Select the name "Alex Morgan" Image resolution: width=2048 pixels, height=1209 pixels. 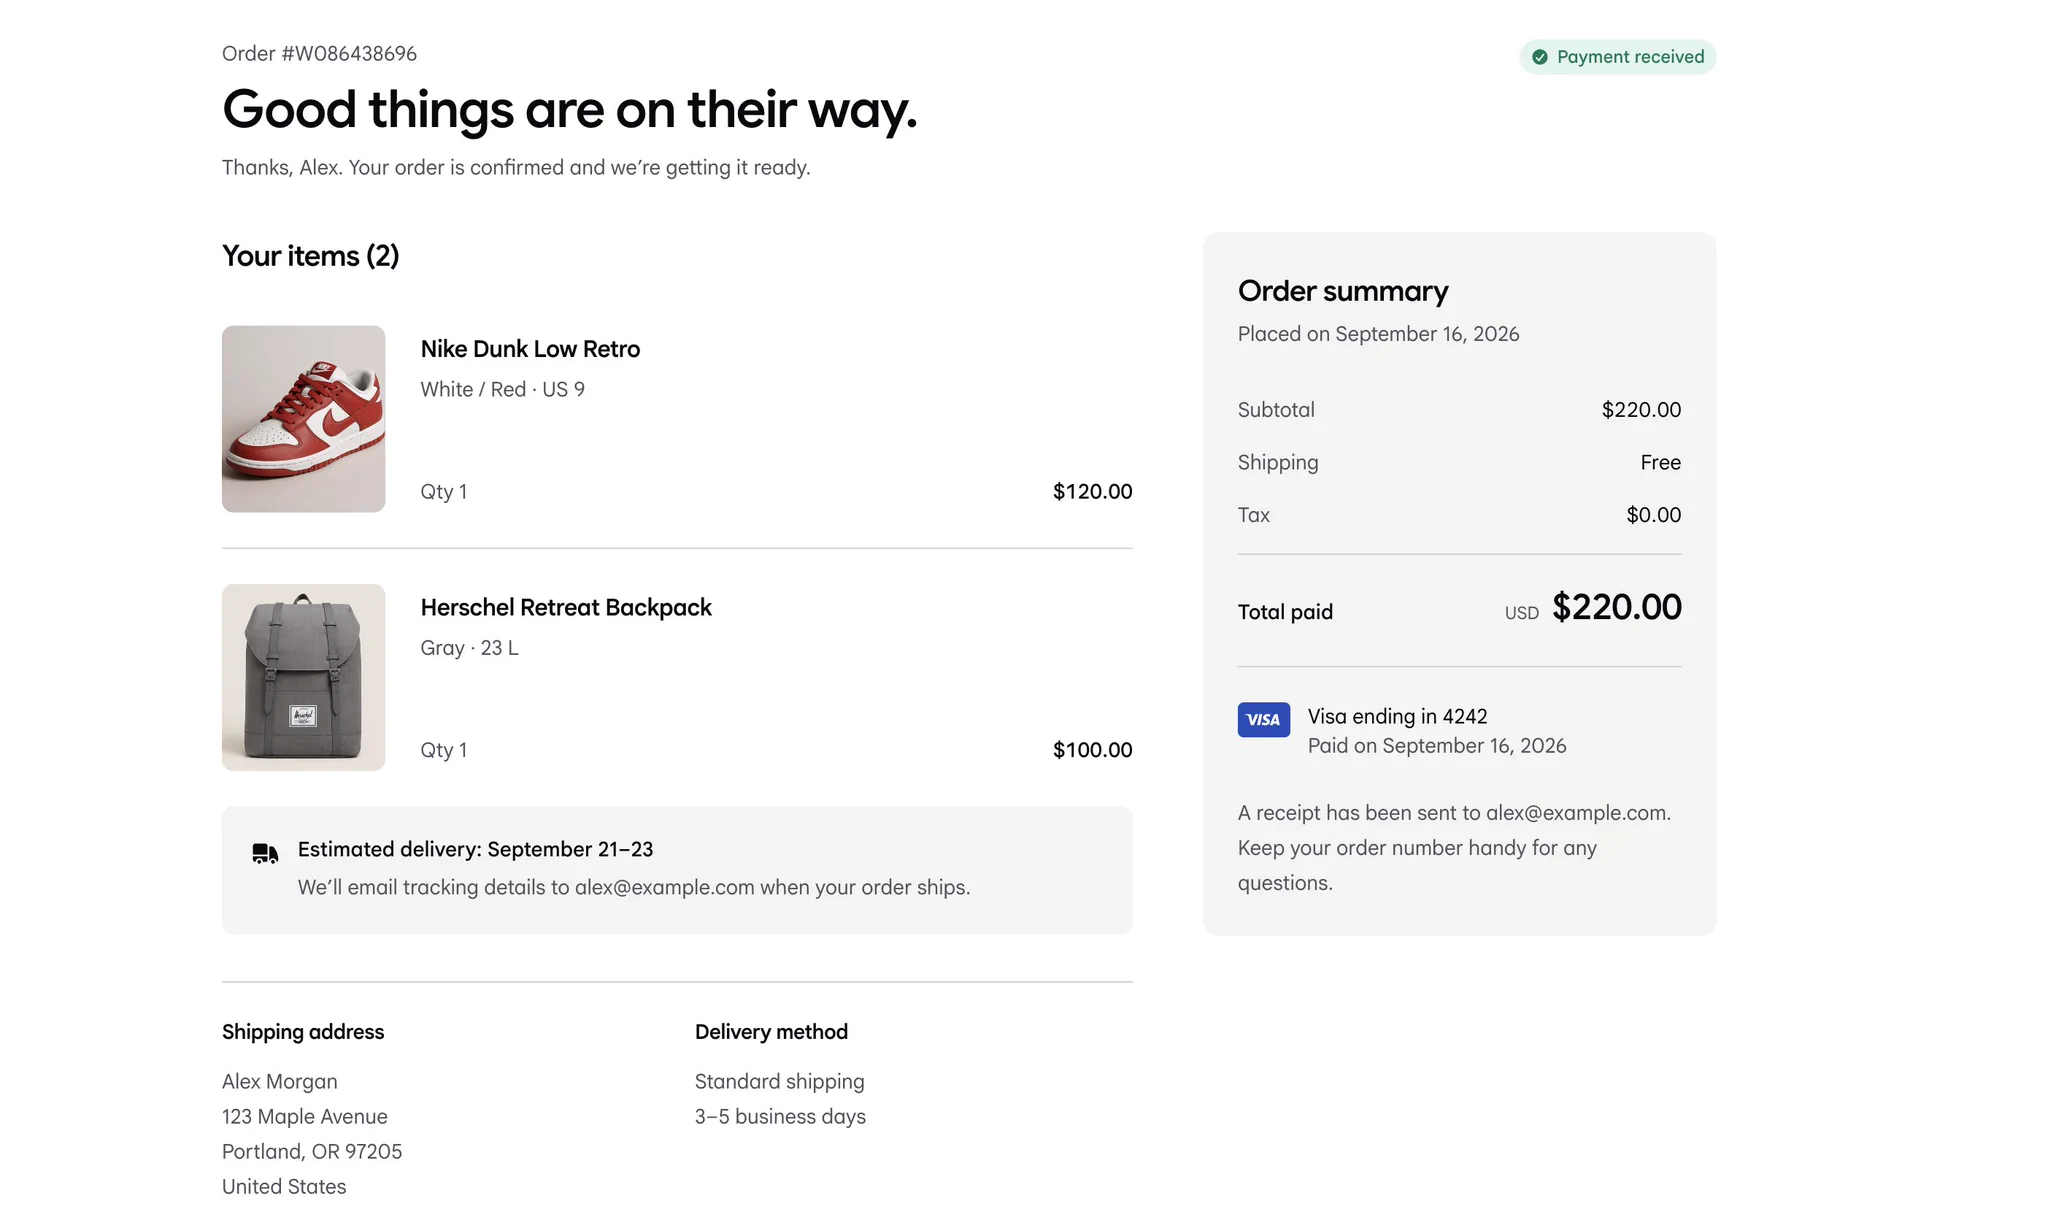(x=280, y=1082)
